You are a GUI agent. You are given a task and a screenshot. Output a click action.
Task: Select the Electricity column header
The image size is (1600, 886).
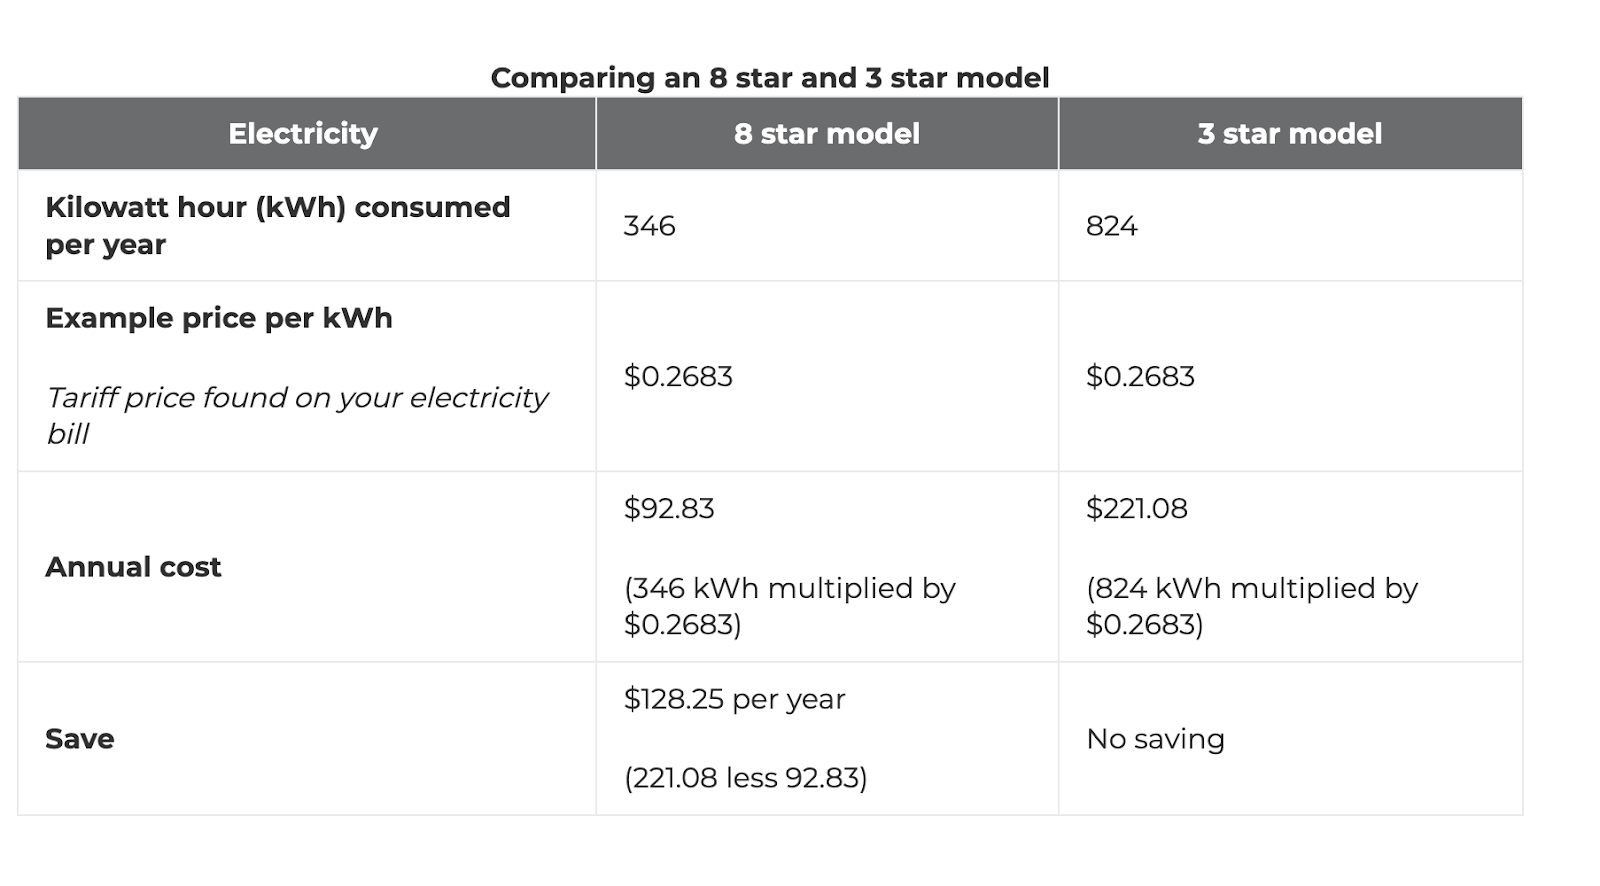pyautogui.click(x=307, y=134)
